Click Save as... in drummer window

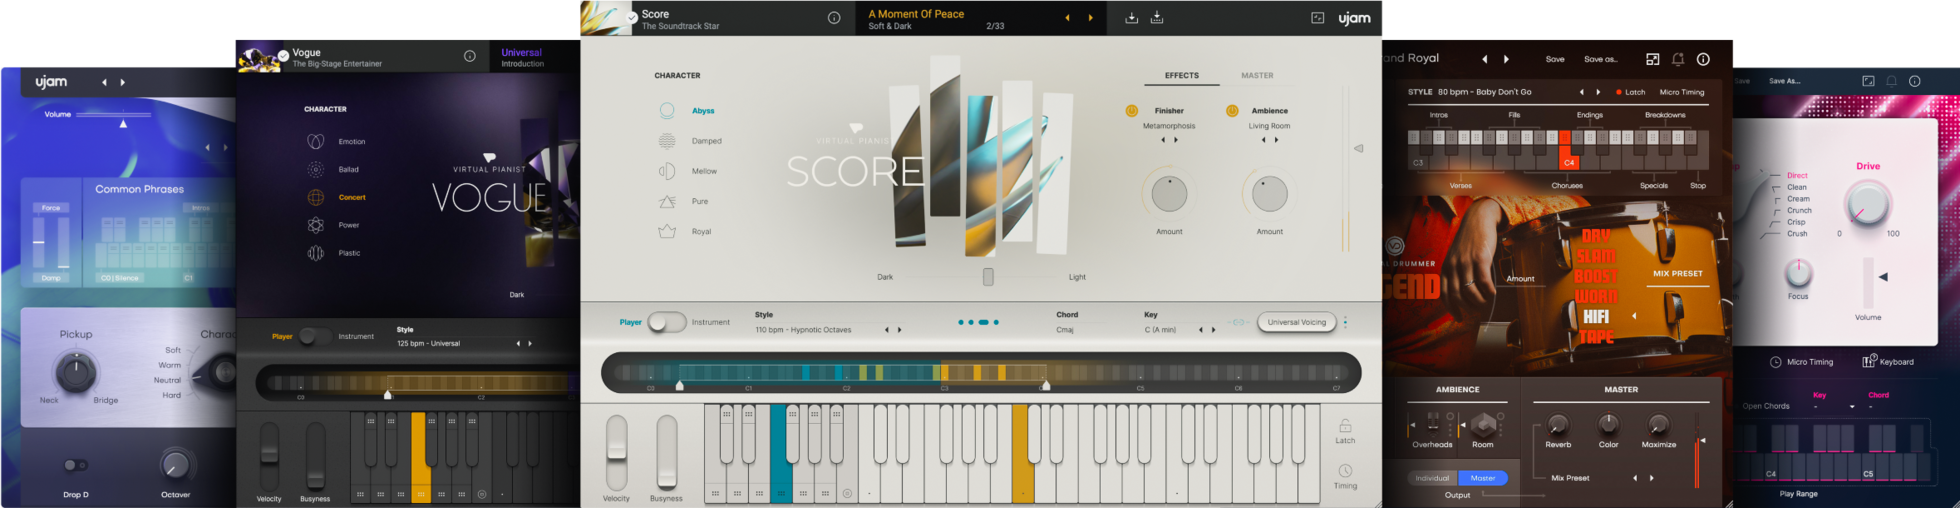(1600, 59)
